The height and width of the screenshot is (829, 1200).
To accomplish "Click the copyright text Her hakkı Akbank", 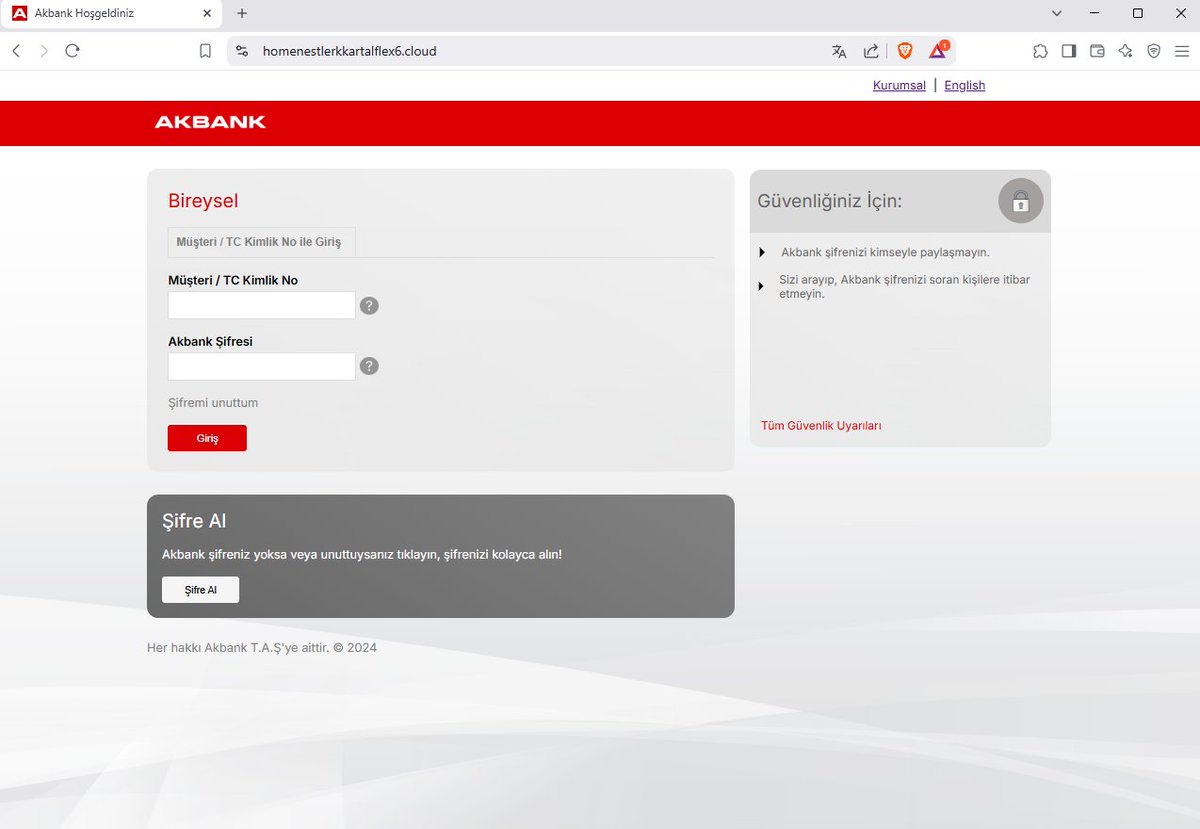I will (x=262, y=648).
